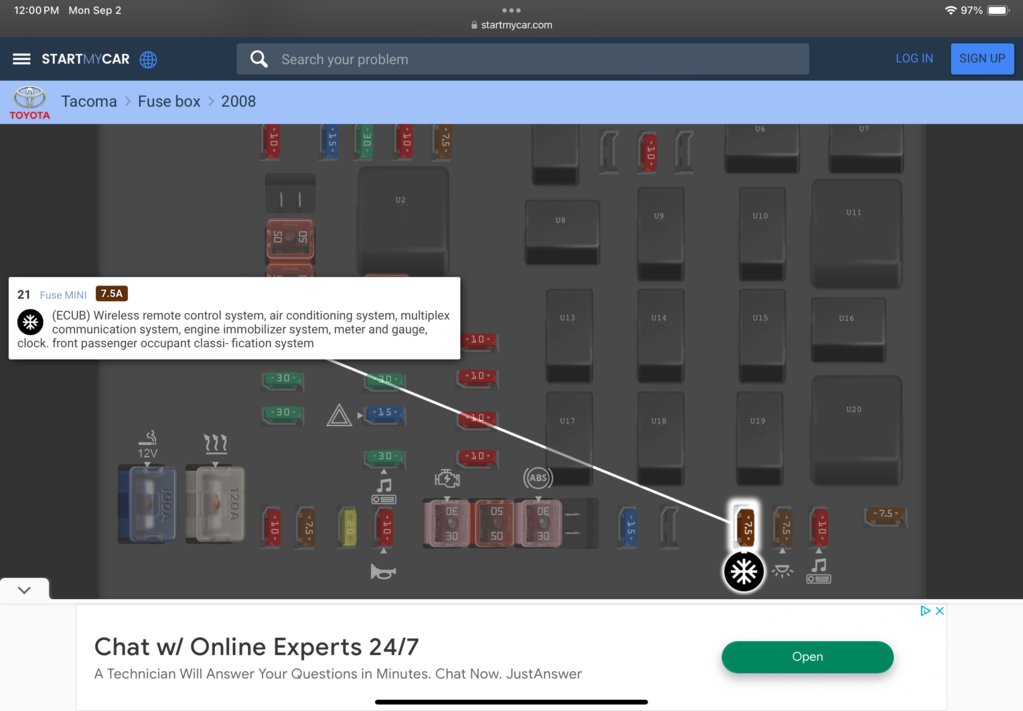This screenshot has width=1023, height=711.
Task: Select the audio icon below the 30A fuse
Action: [384, 491]
